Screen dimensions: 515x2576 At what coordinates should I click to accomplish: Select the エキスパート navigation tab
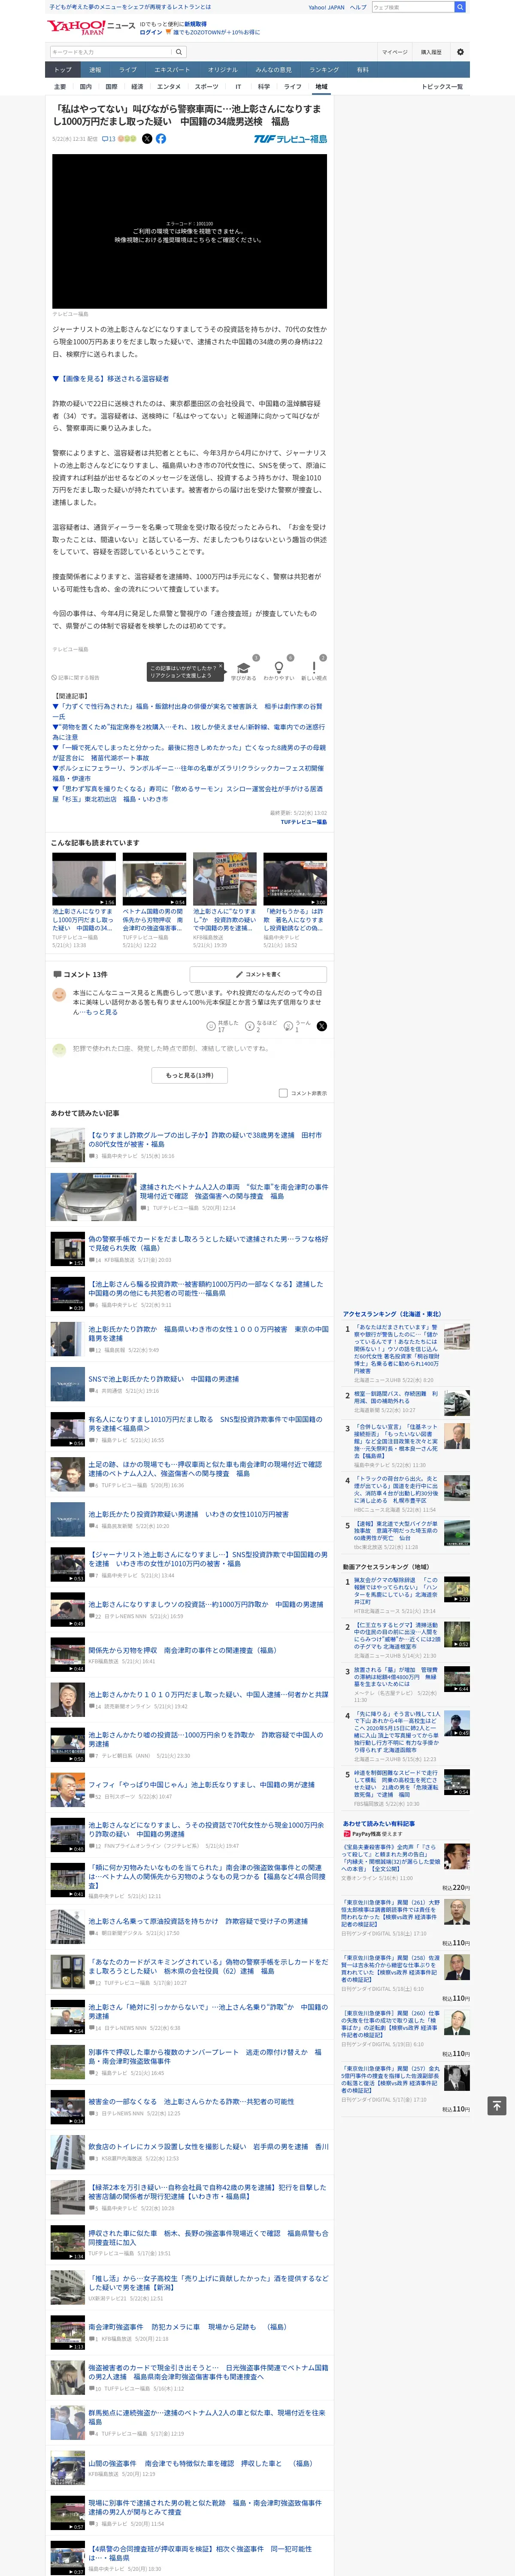pyautogui.click(x=172, y=70)
